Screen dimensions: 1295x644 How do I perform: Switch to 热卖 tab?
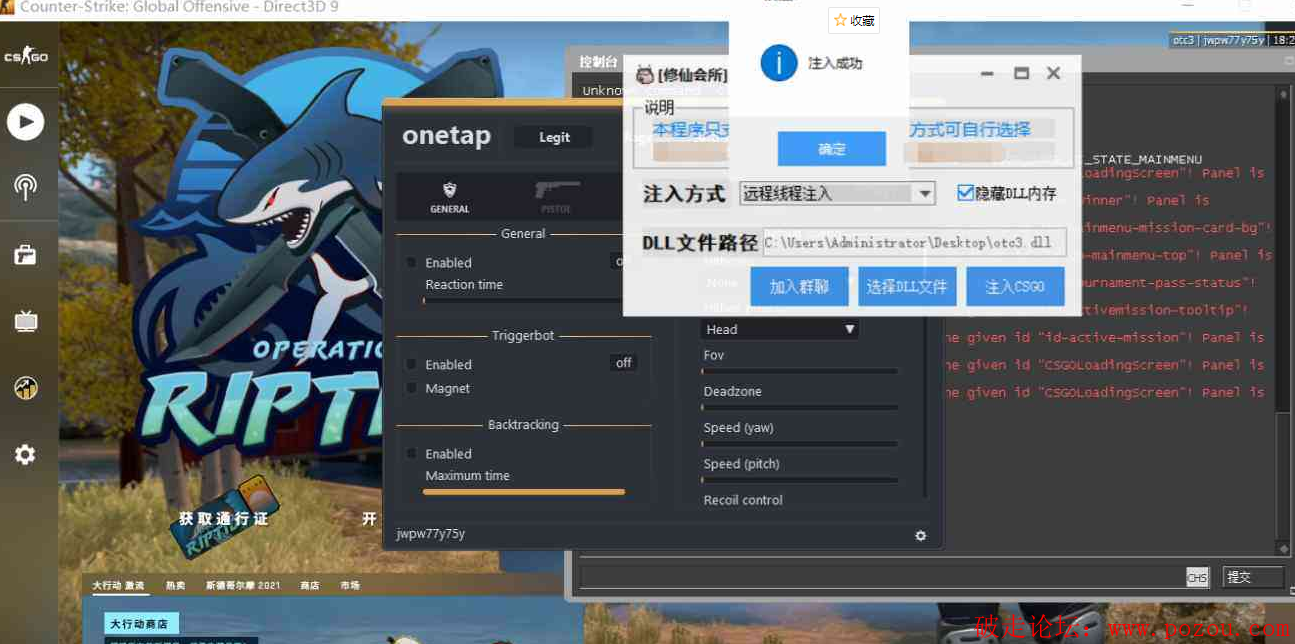[176, 585]
